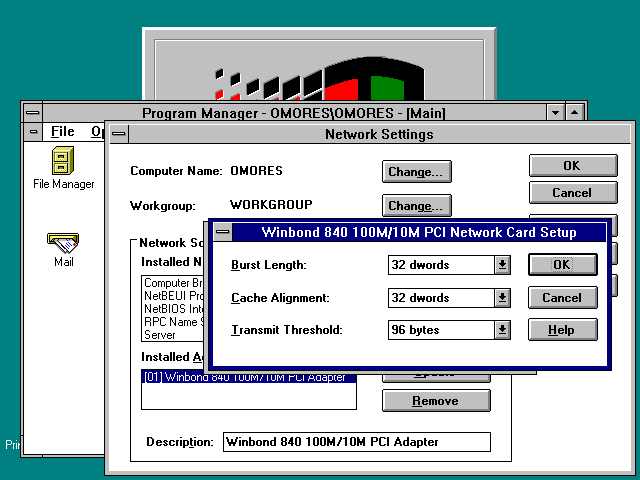Viewport: 640px width, 480px height.
Task: Select Computer Browser entry in software list
Action: pos(173,283)
